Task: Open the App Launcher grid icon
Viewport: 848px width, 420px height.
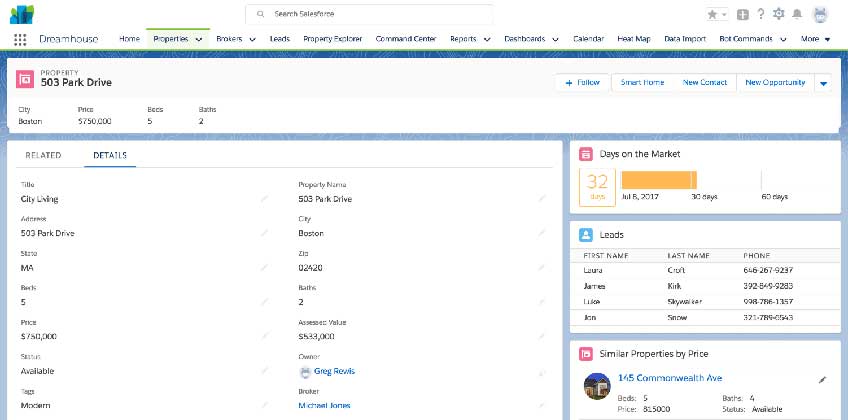Action: [20, 39]
